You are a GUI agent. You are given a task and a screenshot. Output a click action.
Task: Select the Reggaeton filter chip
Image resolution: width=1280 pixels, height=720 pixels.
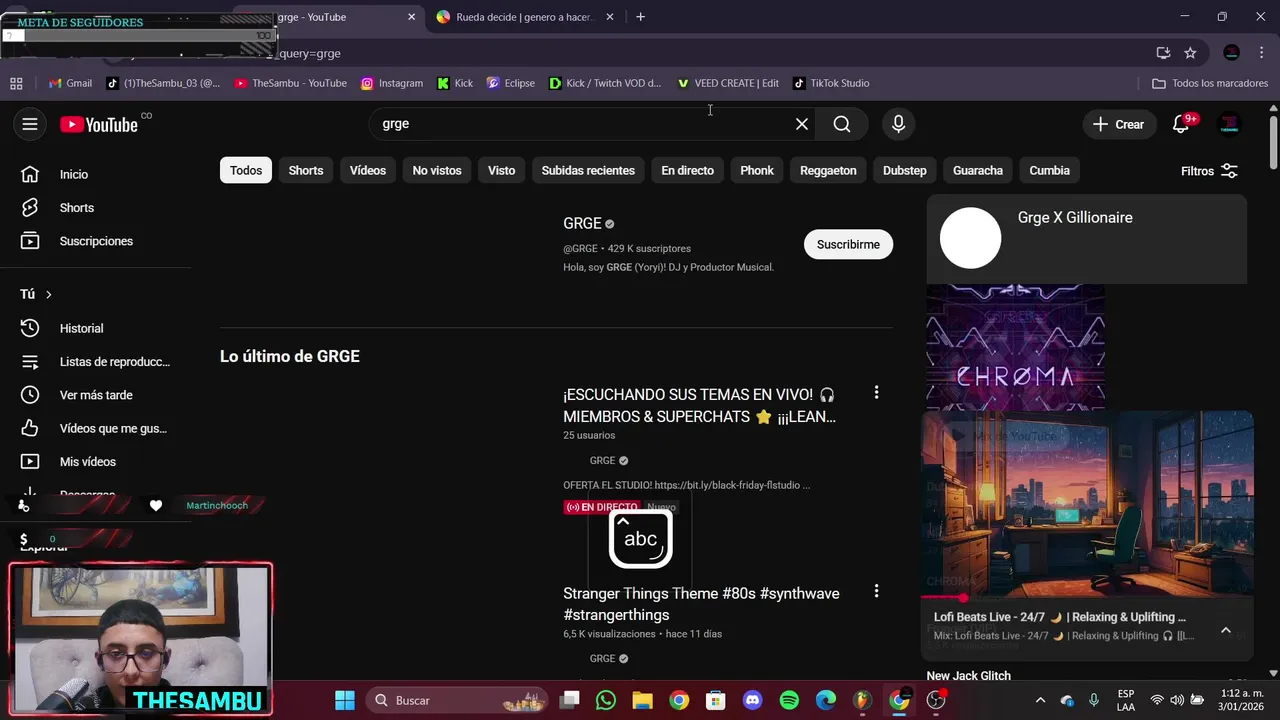pyautogui.click(x=828, y=170)
